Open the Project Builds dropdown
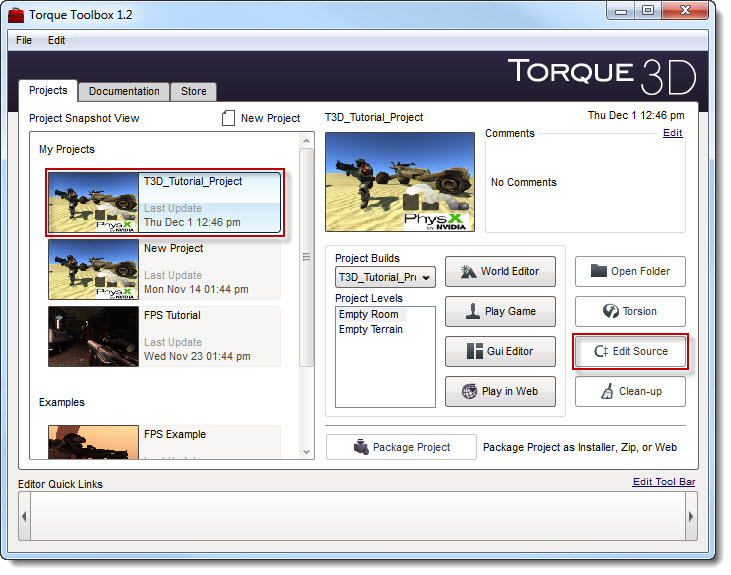731x575 pixels. 385,277
